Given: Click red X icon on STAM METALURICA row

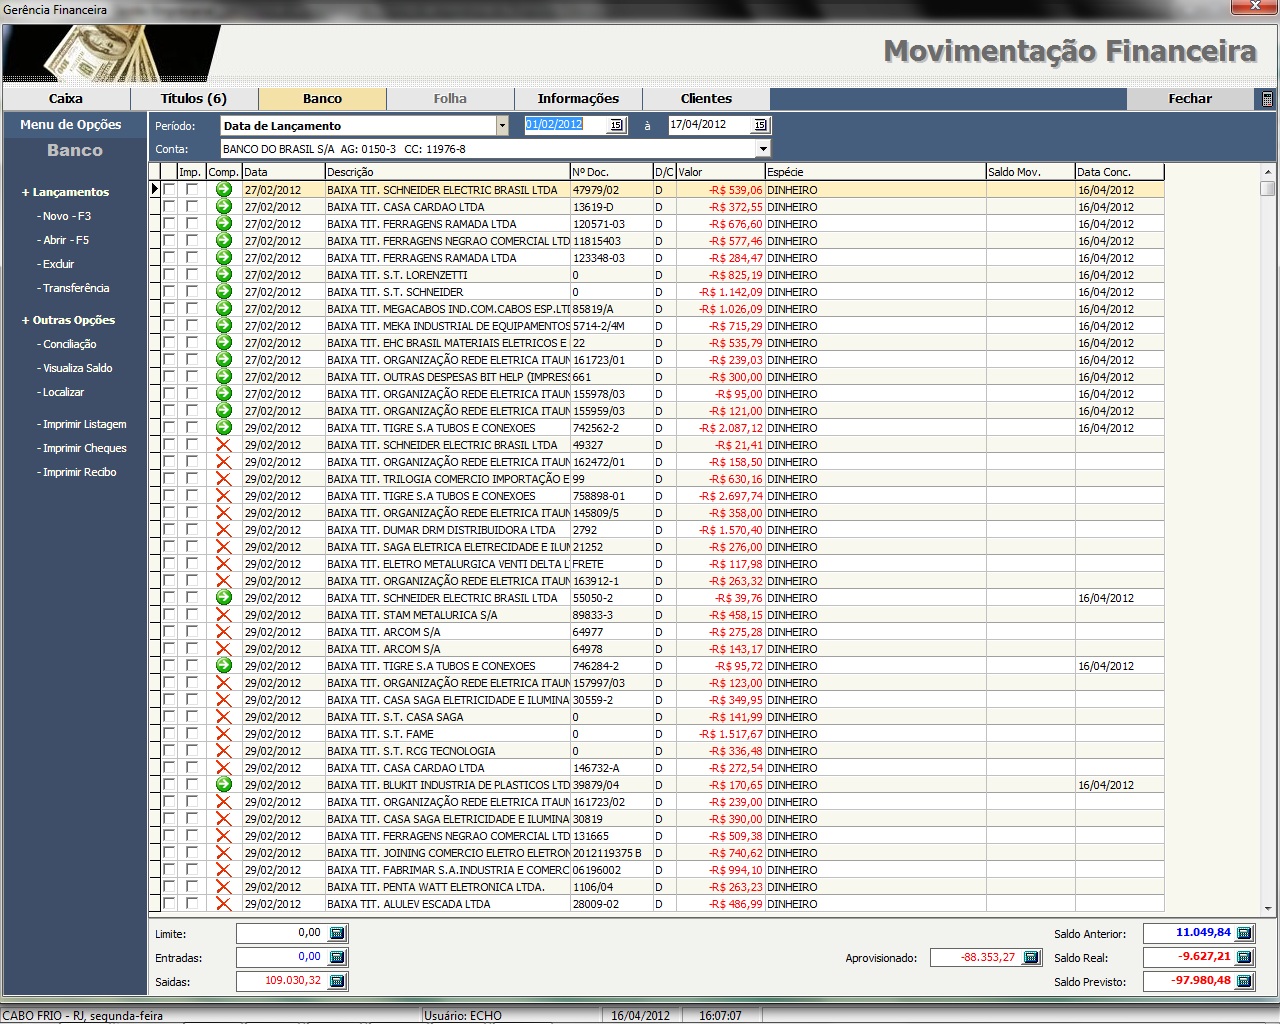Looking at the screenshot, I should (224, 615).
